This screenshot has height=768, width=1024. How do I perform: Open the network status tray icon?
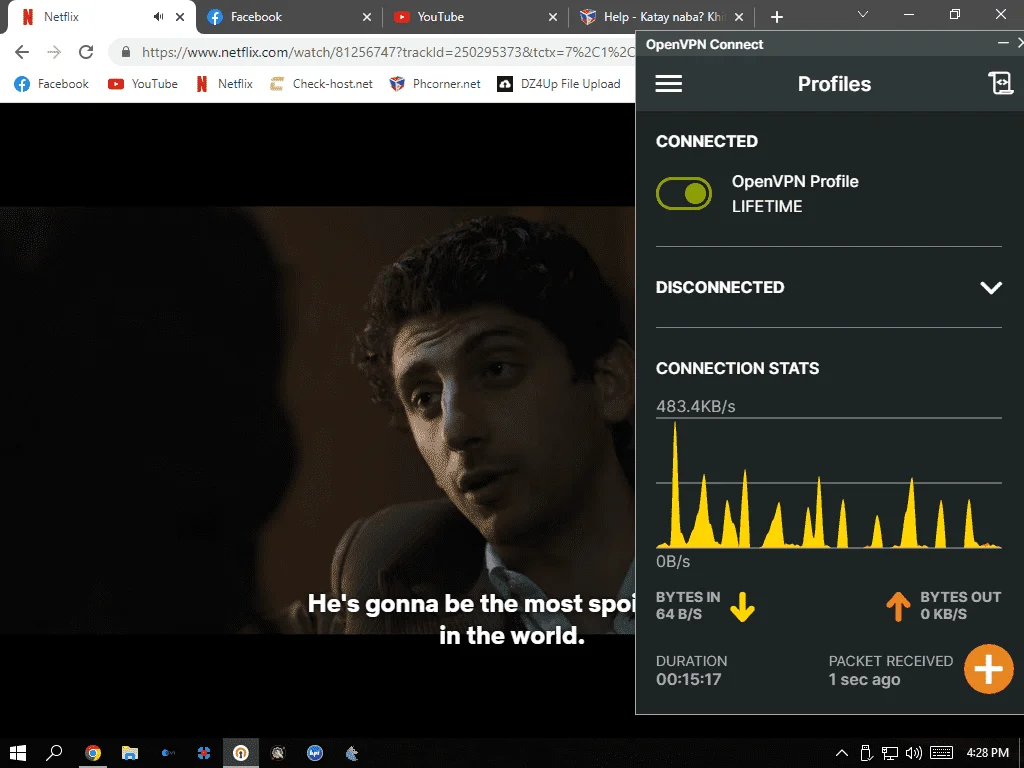[889, 753]
